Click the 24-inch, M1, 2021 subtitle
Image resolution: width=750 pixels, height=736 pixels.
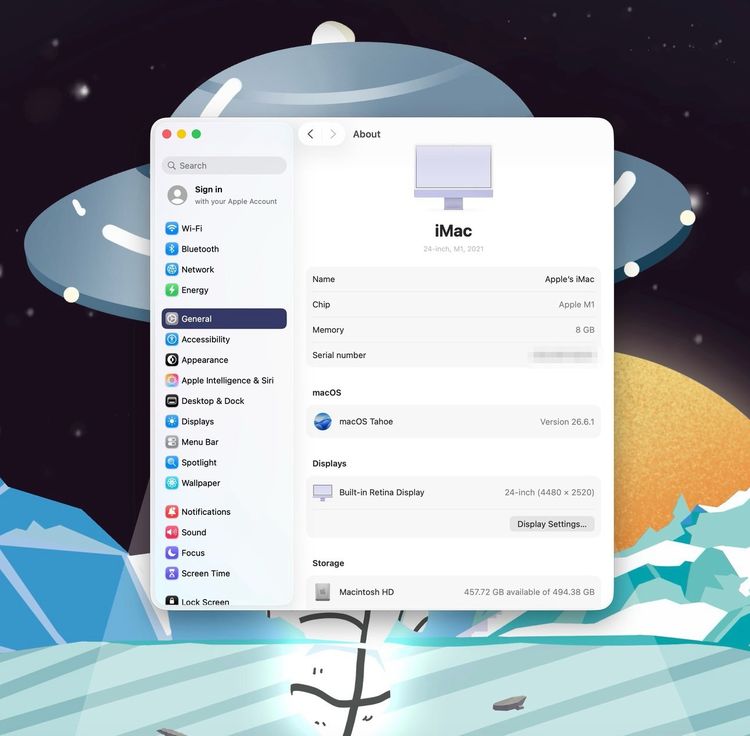(453, 249)
